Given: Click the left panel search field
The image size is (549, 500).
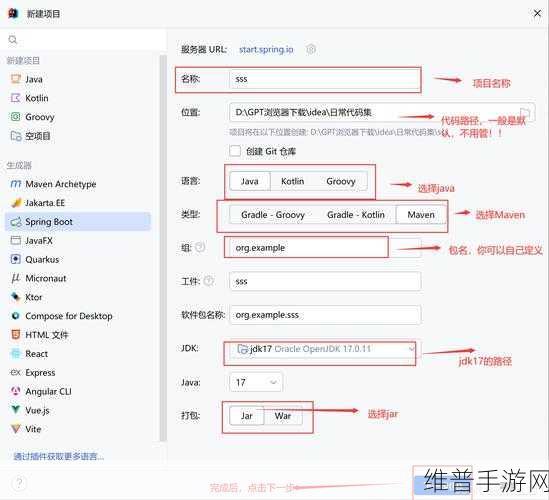Looking at the screenshot, I should [x=83, y=40].
